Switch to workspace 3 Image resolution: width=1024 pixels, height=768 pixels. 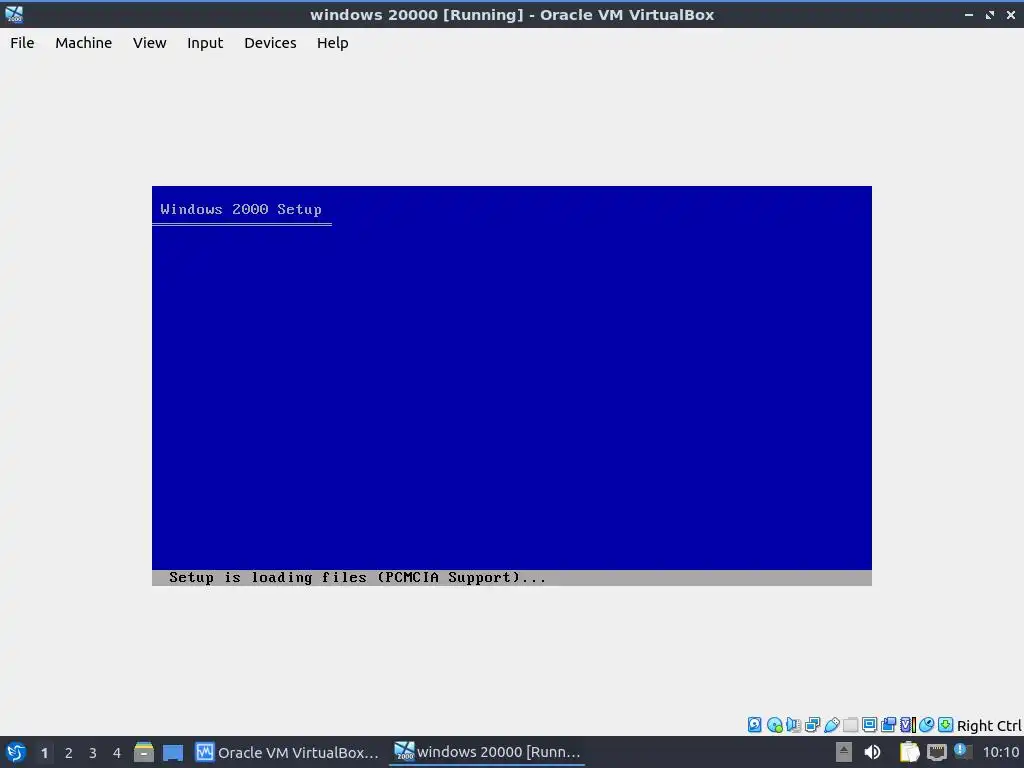[93, 753]
